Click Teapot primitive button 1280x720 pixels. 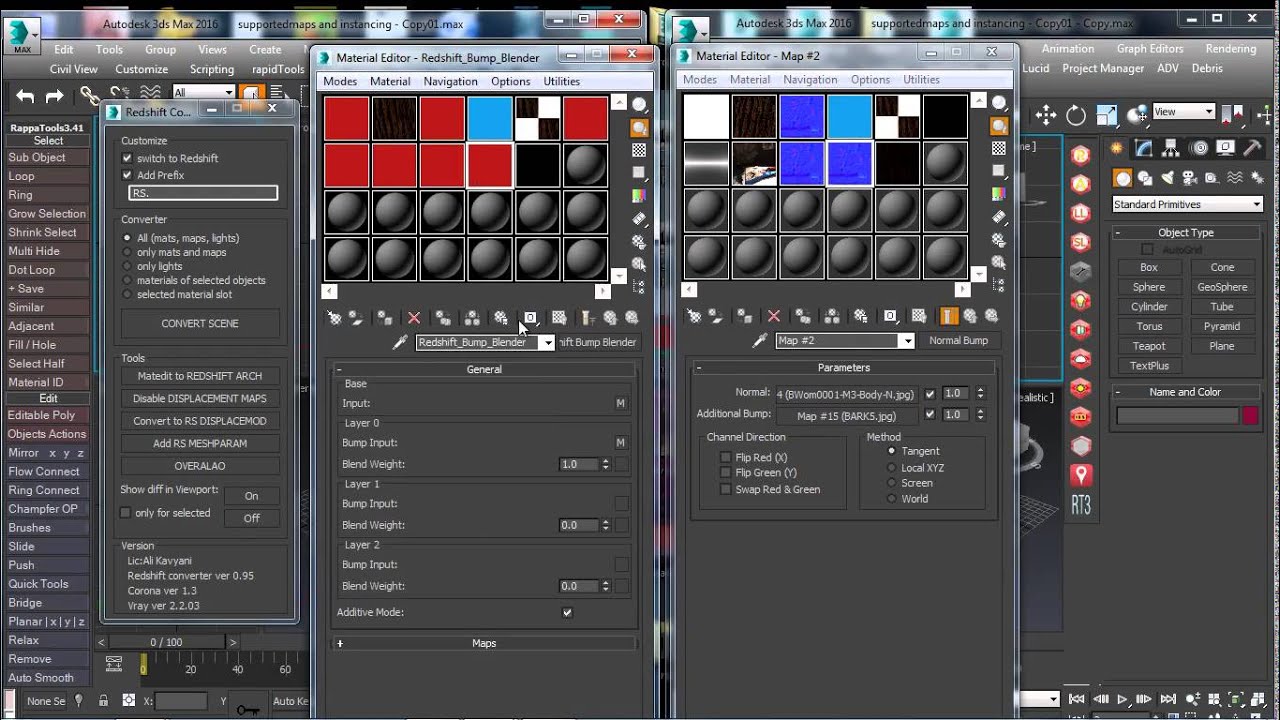click(1149, 346)
